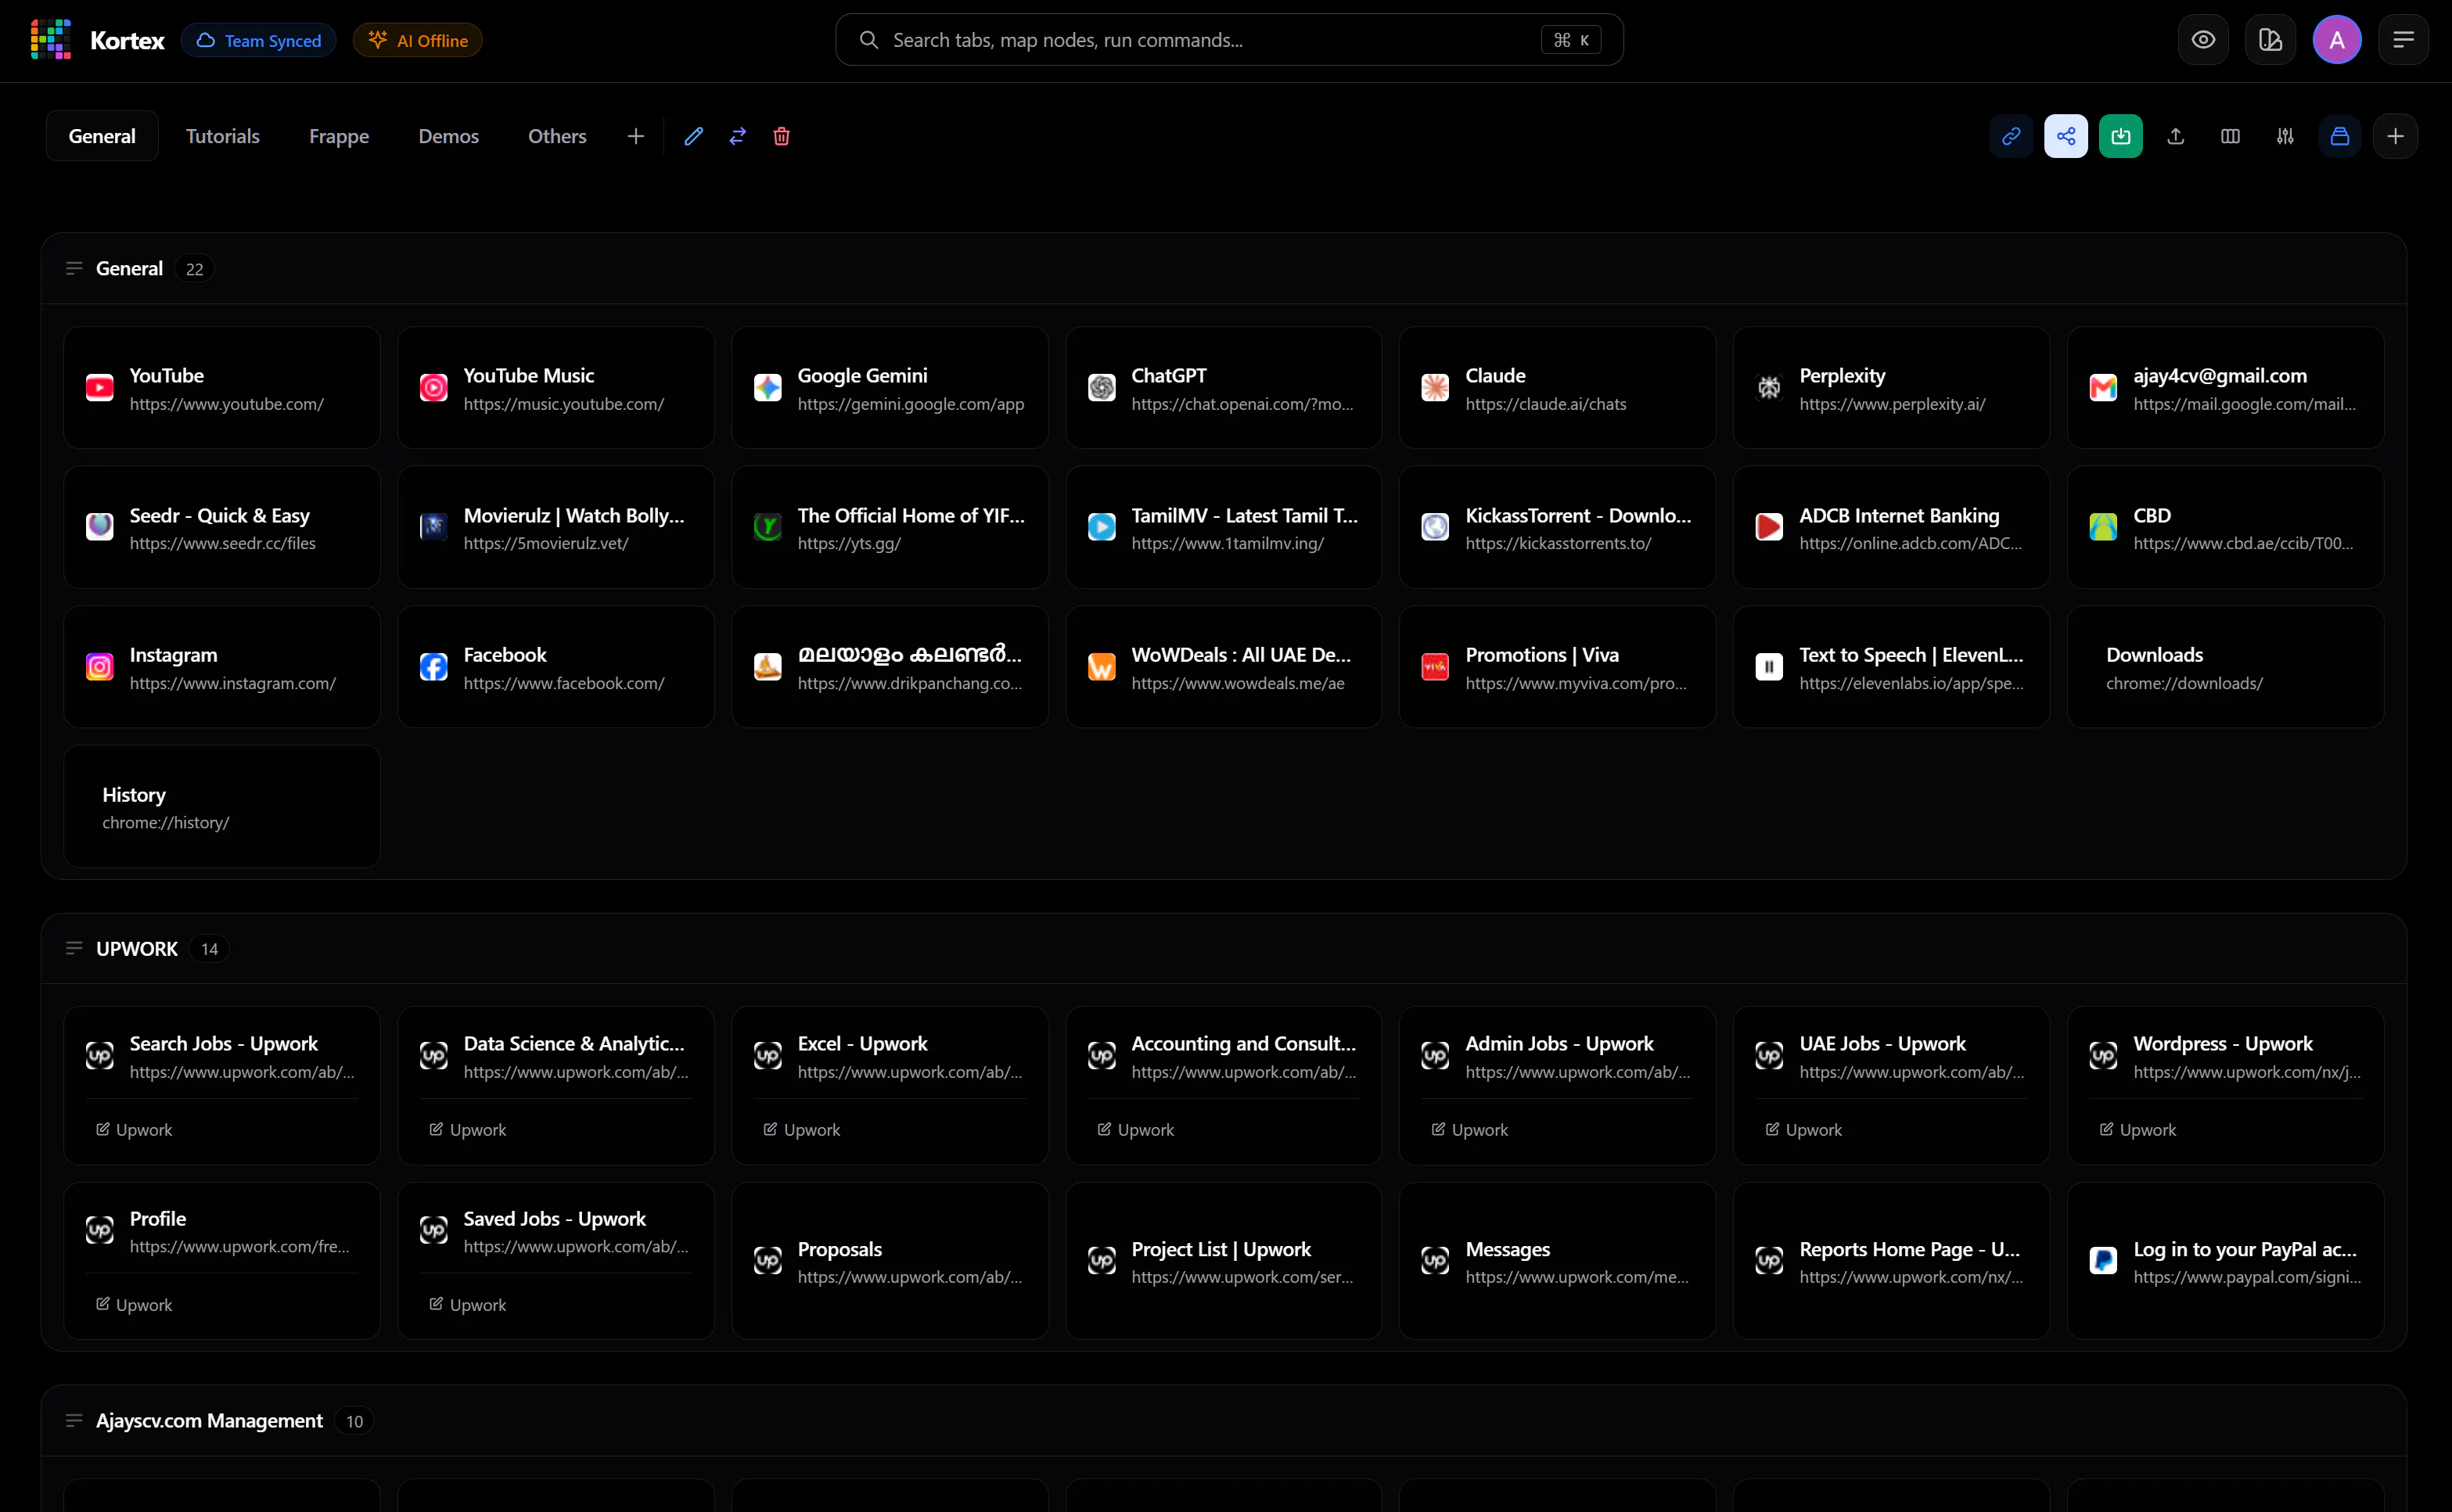Viewport: 2452px width, 1512px height.
Task: Click the plus add button at far right
Action: 2395,136
